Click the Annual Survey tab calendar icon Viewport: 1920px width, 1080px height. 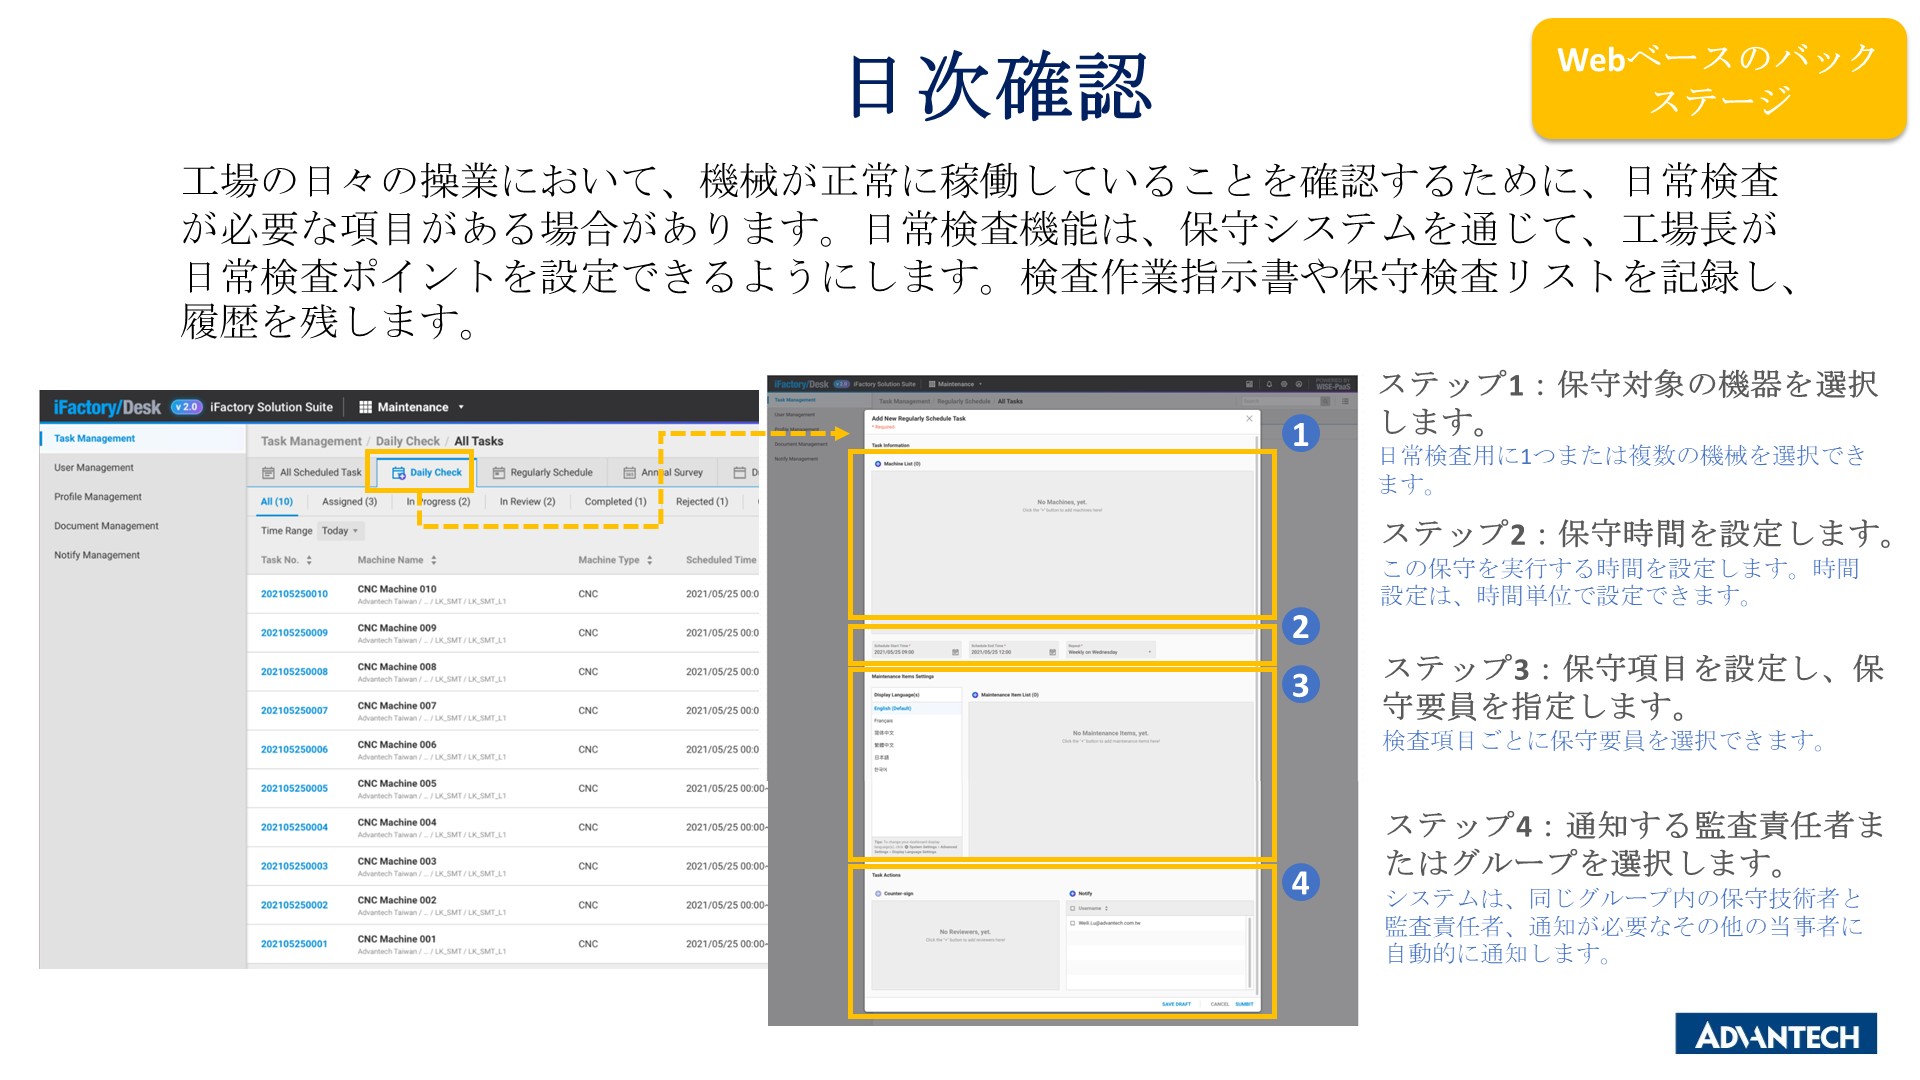(x=629, y=473)
